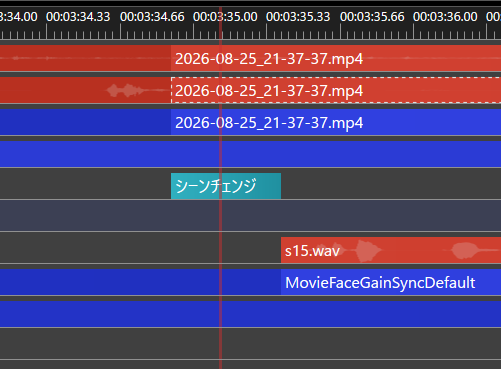Jump to 00:03:34.66 on the ruler
Image resolution: width=501 pixels, height=369 pixels.
tap(152, 17)
